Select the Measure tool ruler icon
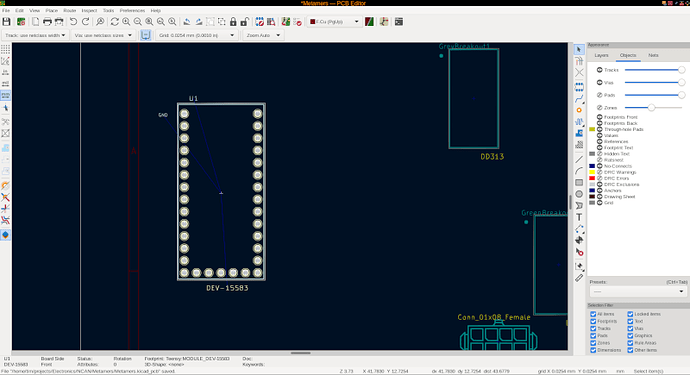Screen dimensions: 690x375 tap(579, 278)
